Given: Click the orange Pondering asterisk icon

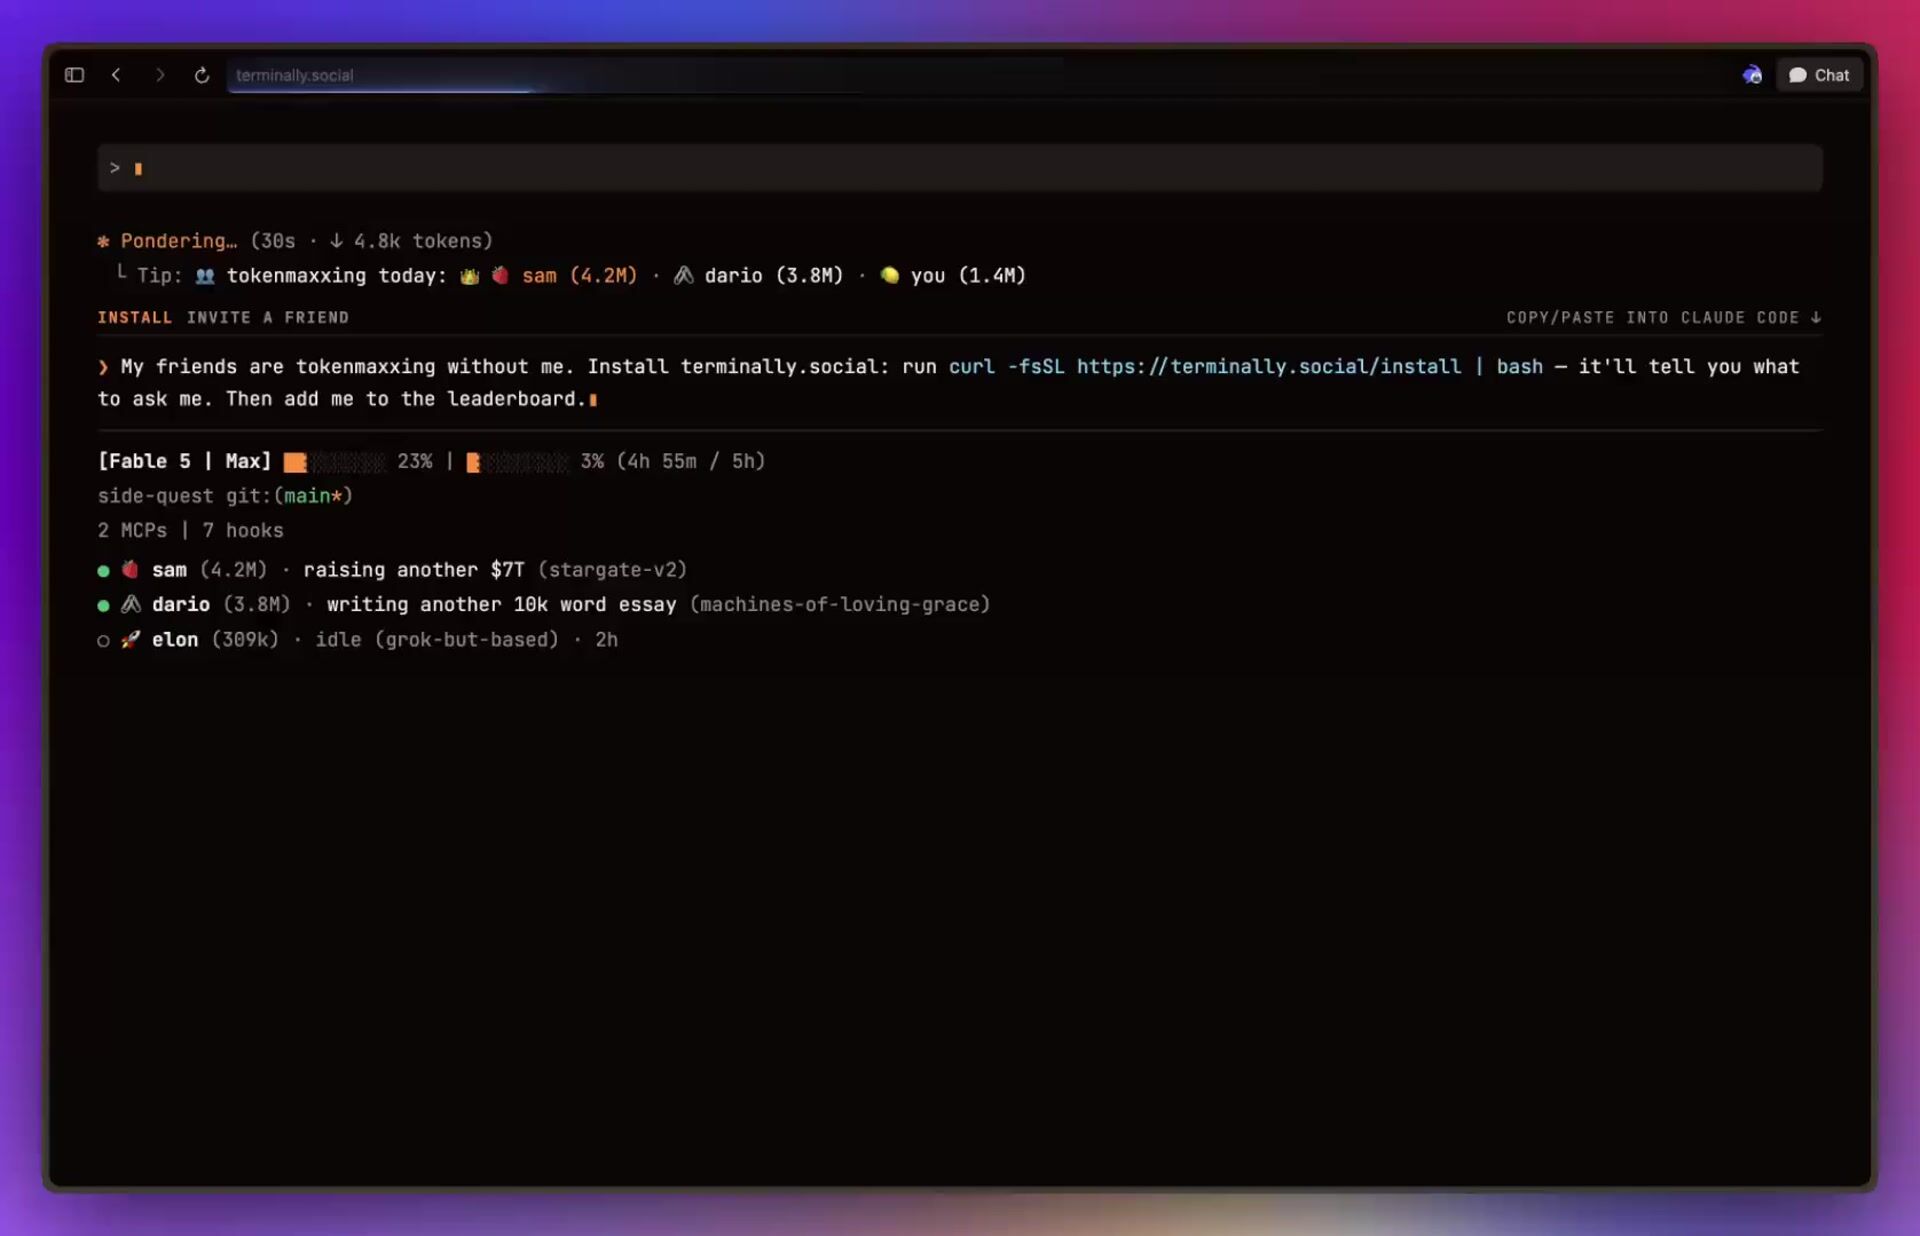Looking at the screenshot, I should (103, 241).
